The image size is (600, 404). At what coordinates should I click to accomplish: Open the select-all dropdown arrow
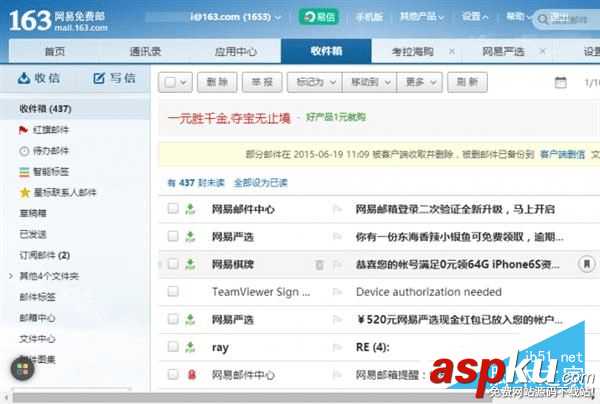(183, 82)
